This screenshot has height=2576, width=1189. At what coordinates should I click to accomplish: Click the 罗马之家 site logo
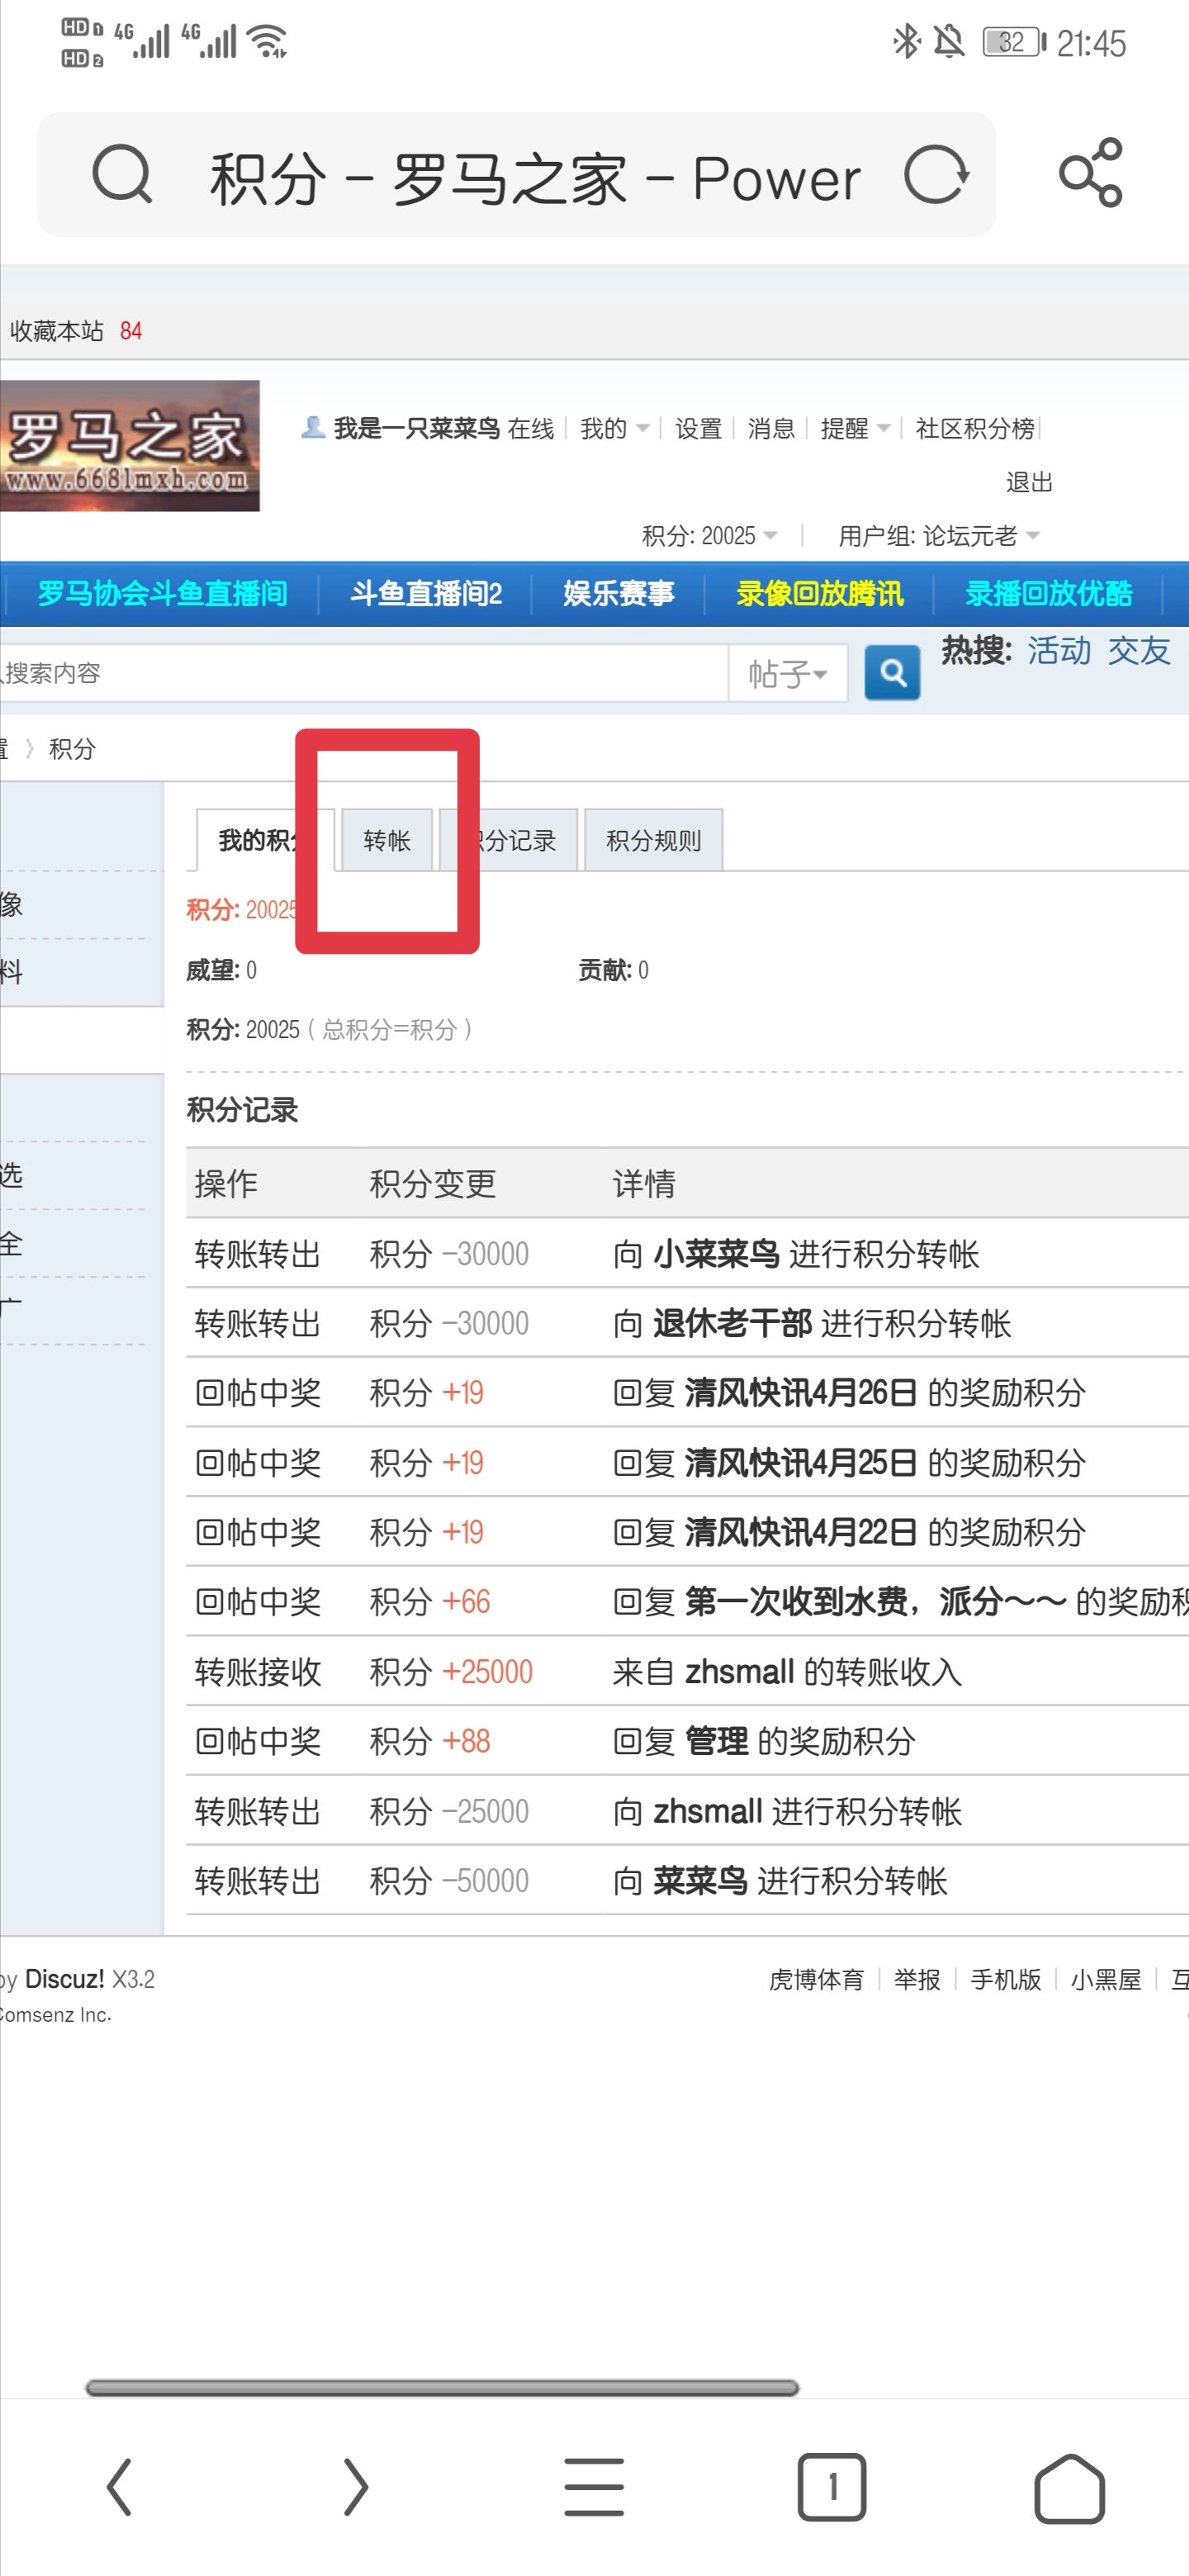pos(130,446)
